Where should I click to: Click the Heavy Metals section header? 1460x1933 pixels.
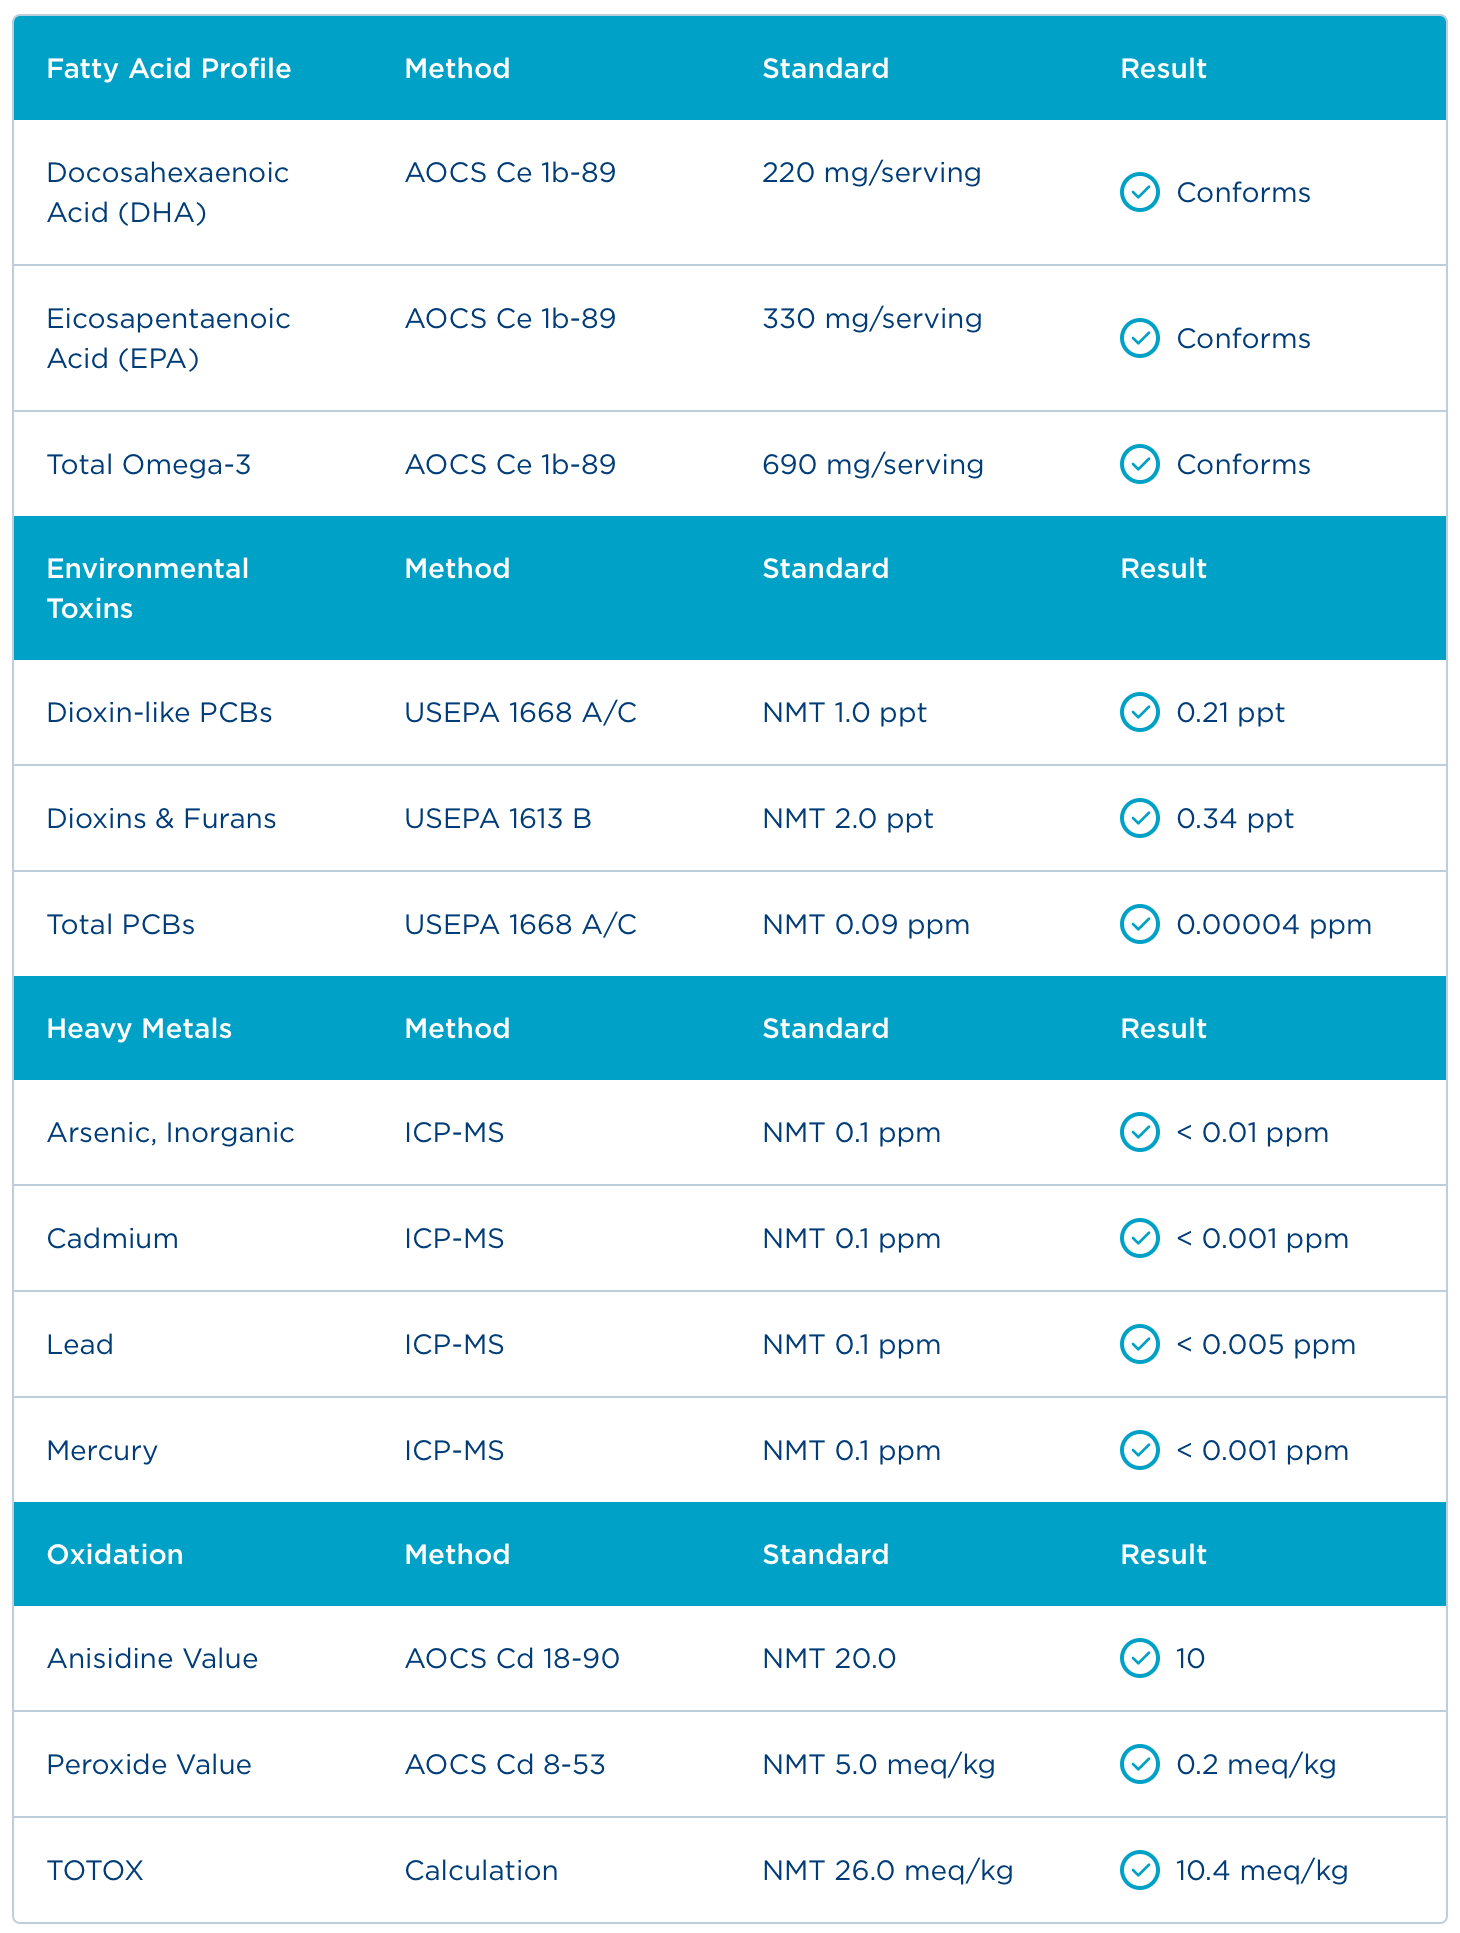[139, 1028]
